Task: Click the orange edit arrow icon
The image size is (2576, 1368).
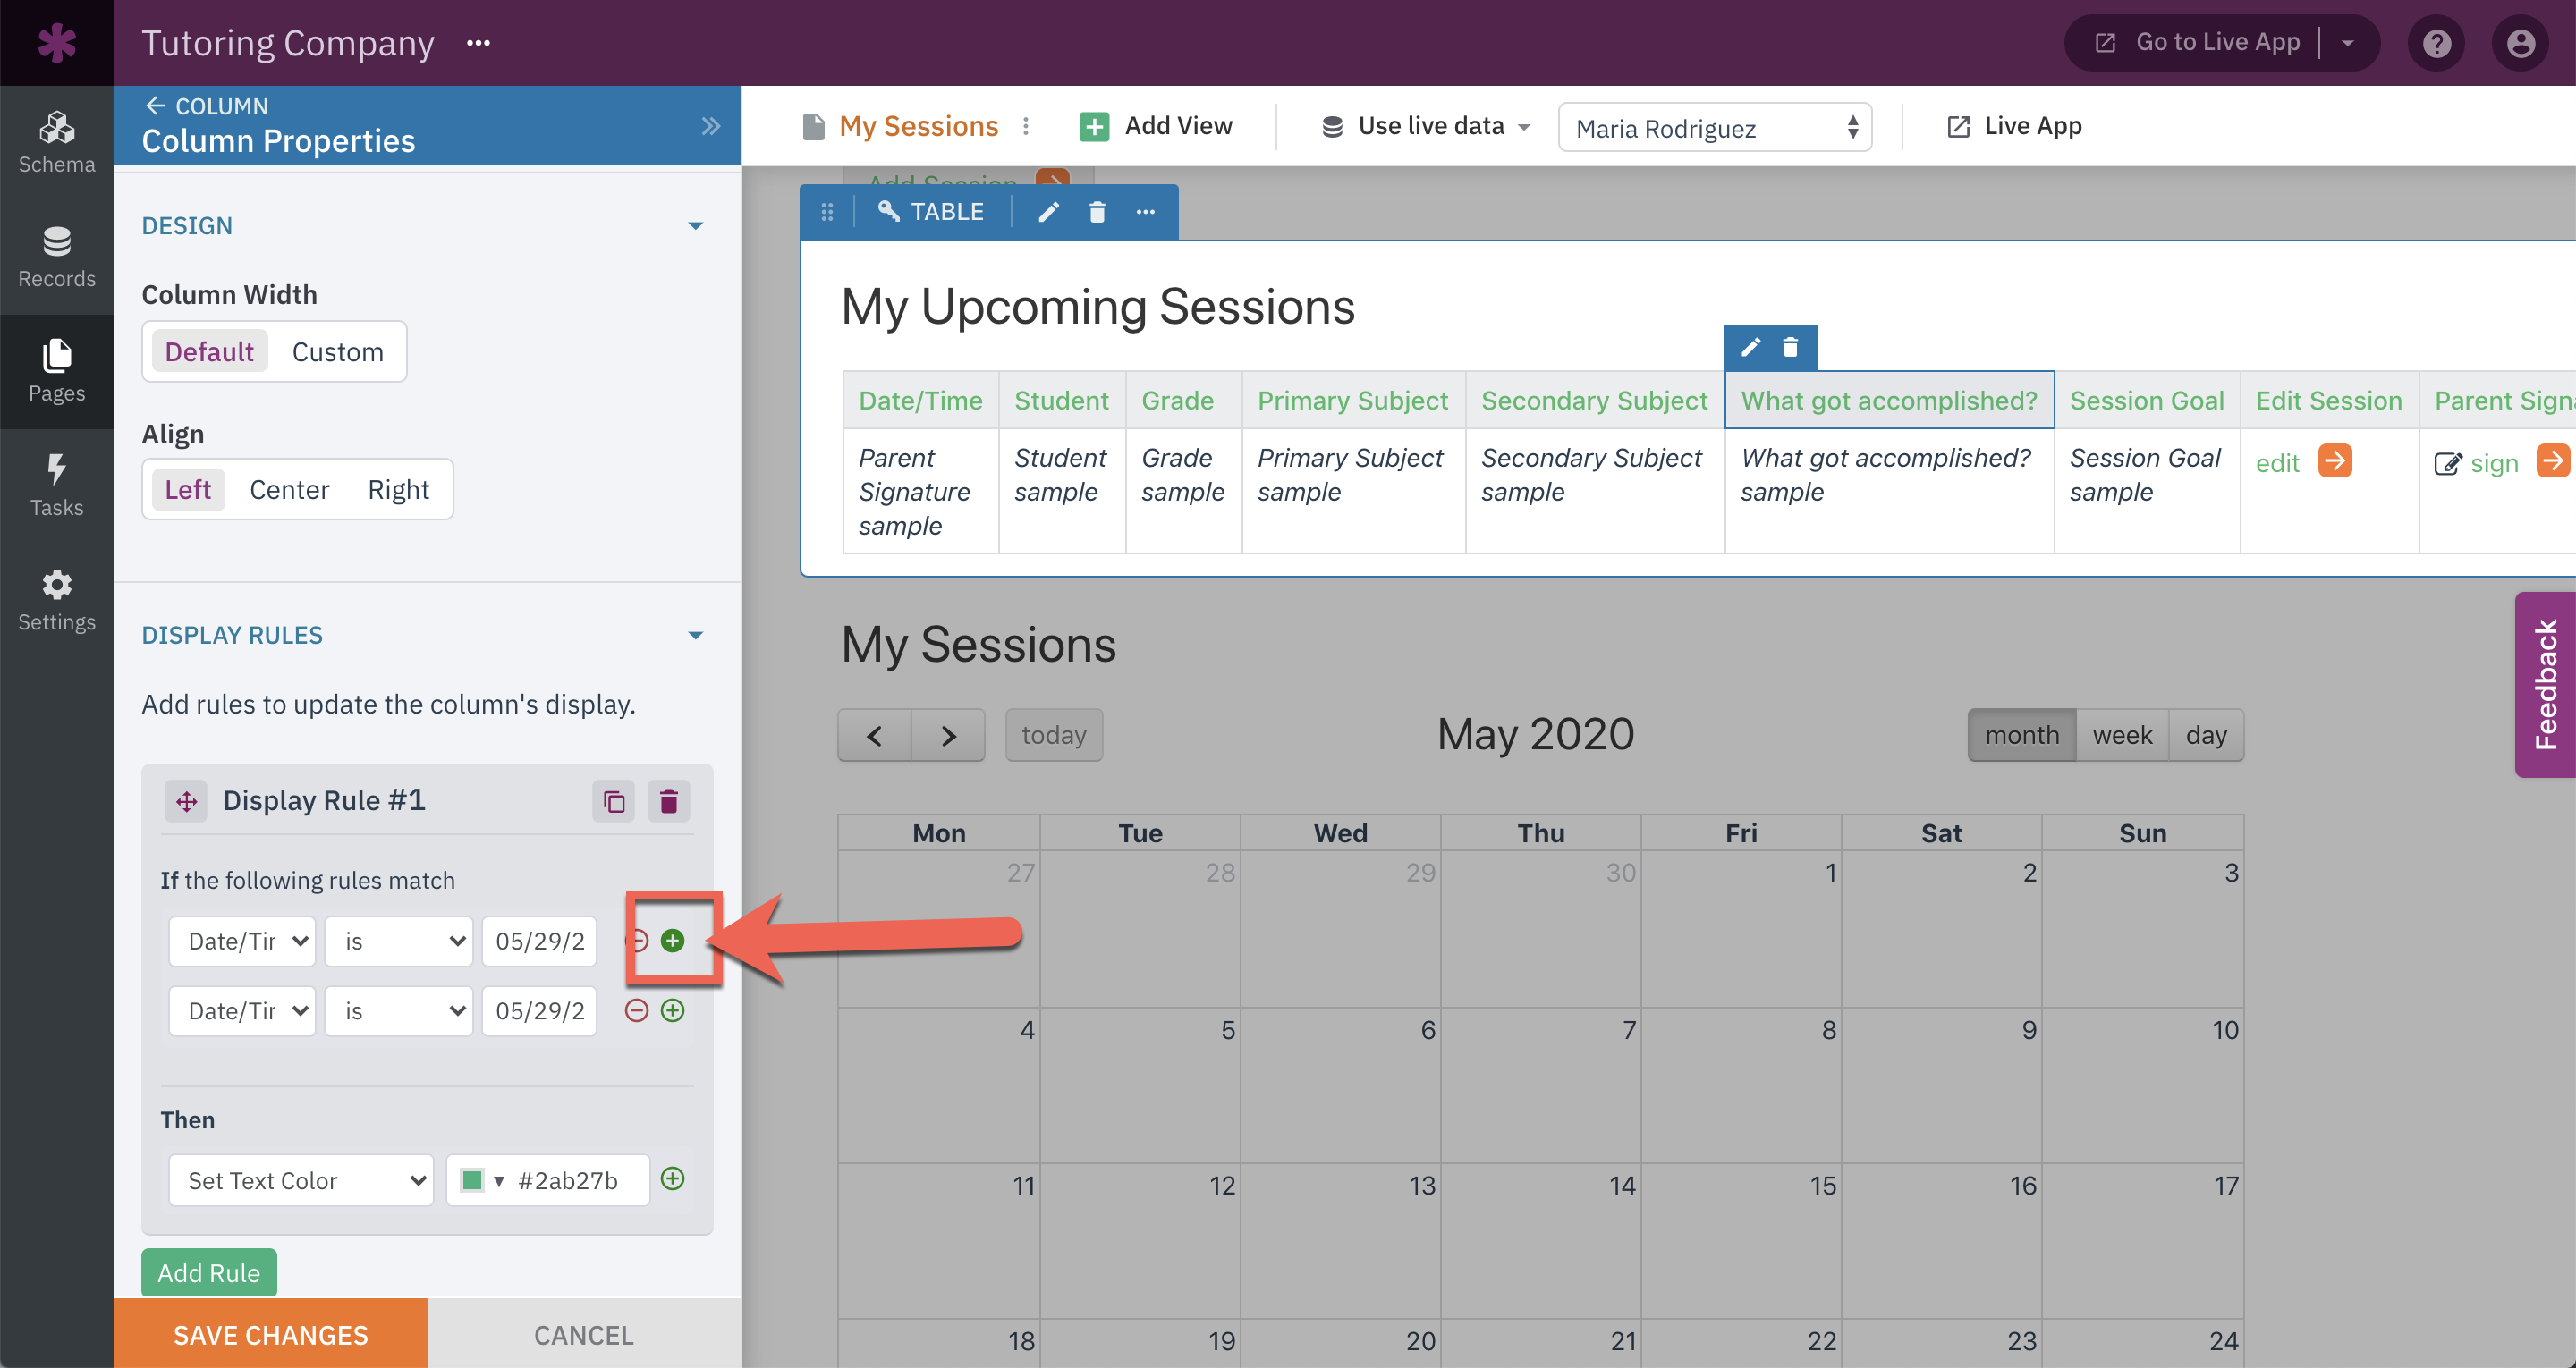Action: tap(2335, 461)
